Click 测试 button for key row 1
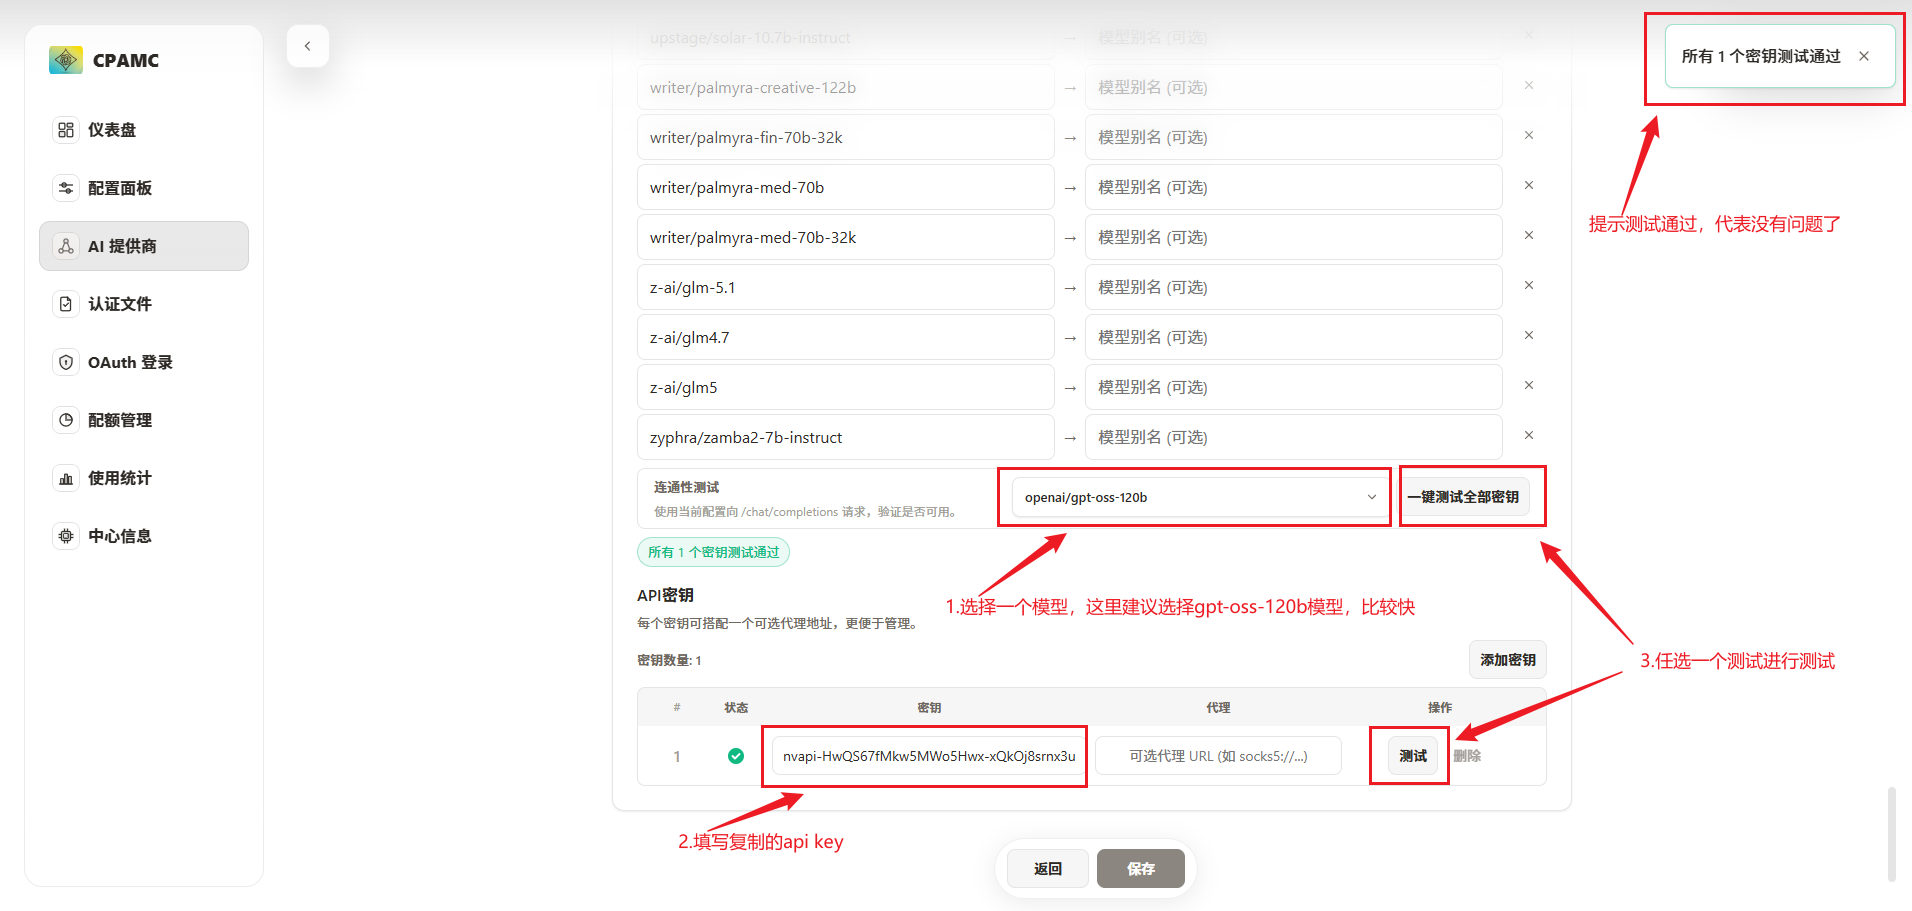This screenshot has width=1912, height=911. 1412,756
